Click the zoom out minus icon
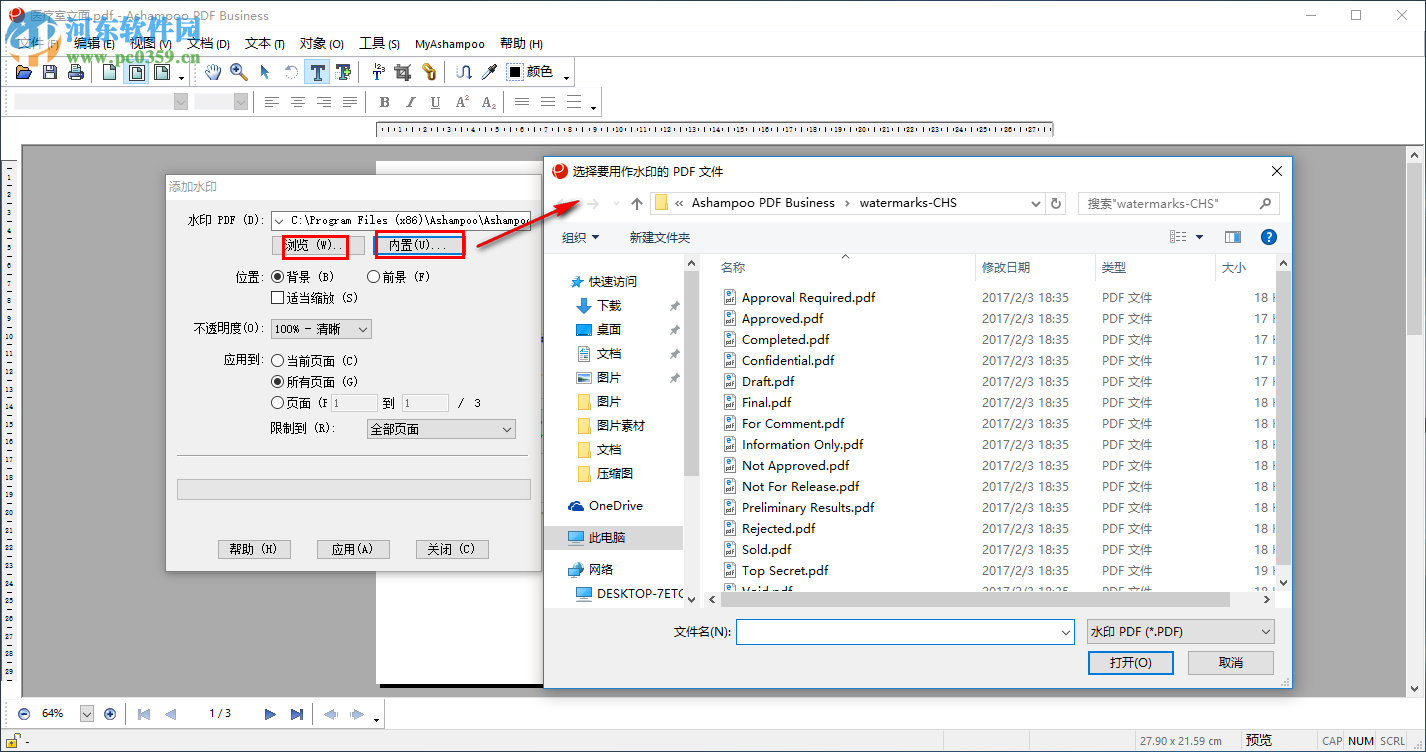The image size is (1426, 752). coord(24,714)
